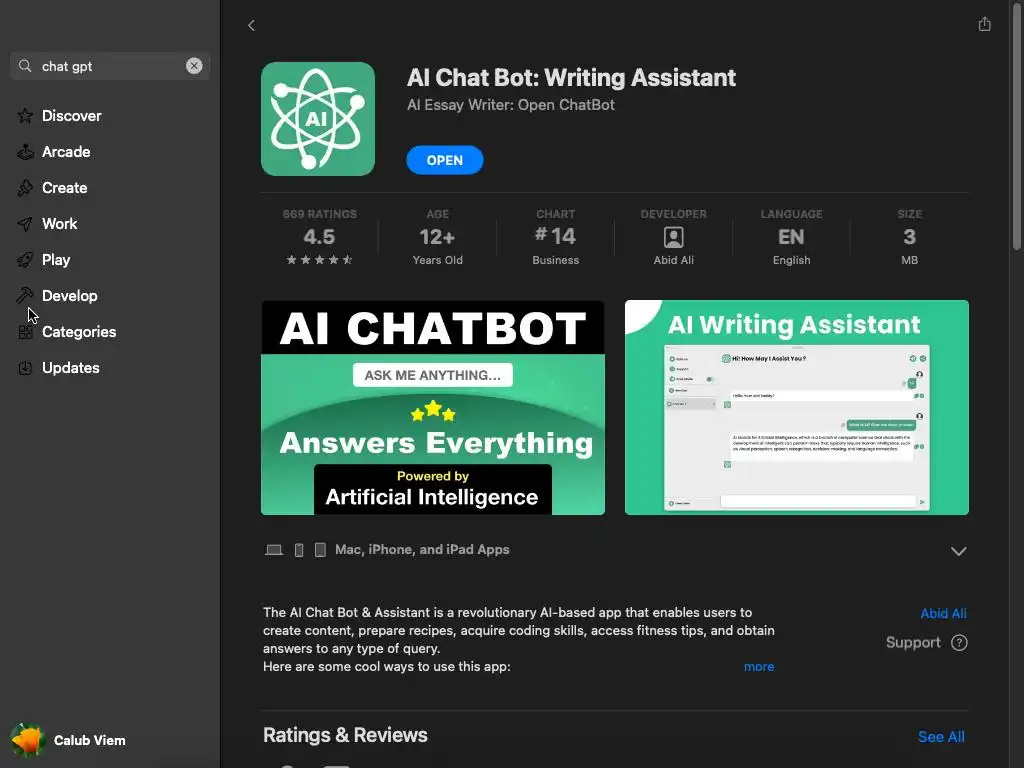Click the Mac laptop device icon

point(274,550)
